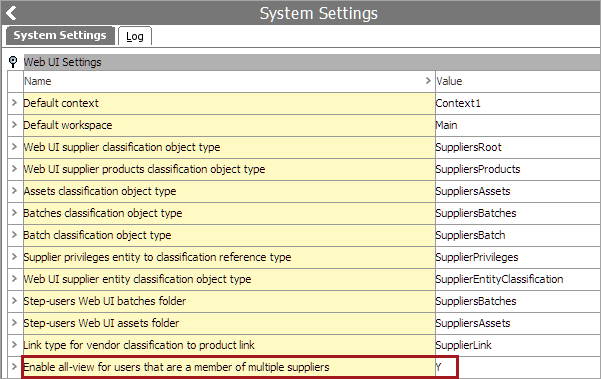Edit the Main workspace value field
Image resolution: width=601 pixels, height=379 pixels.
pyautogui.click(x=518, y=125)
